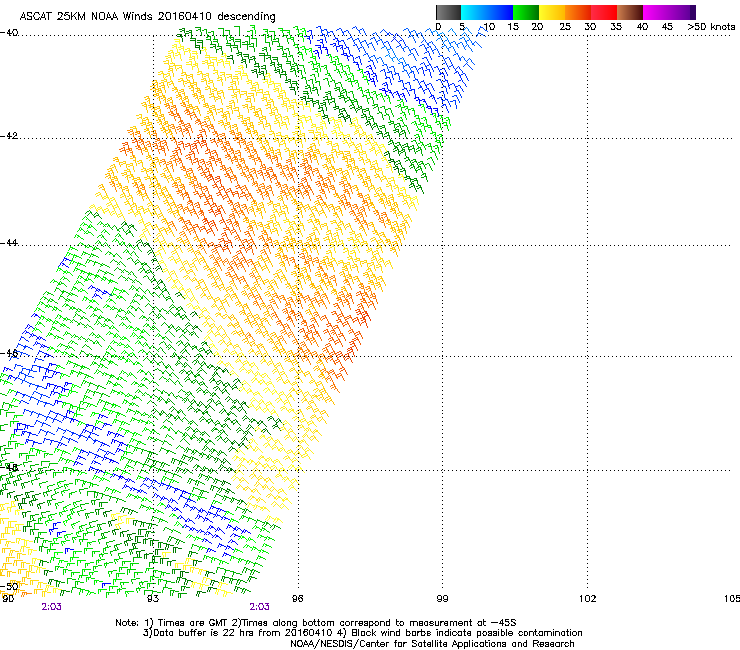Click the 'Times are GMT' note line
The height and width of the screenshot is (650, 740).
(x=316, y=623)
